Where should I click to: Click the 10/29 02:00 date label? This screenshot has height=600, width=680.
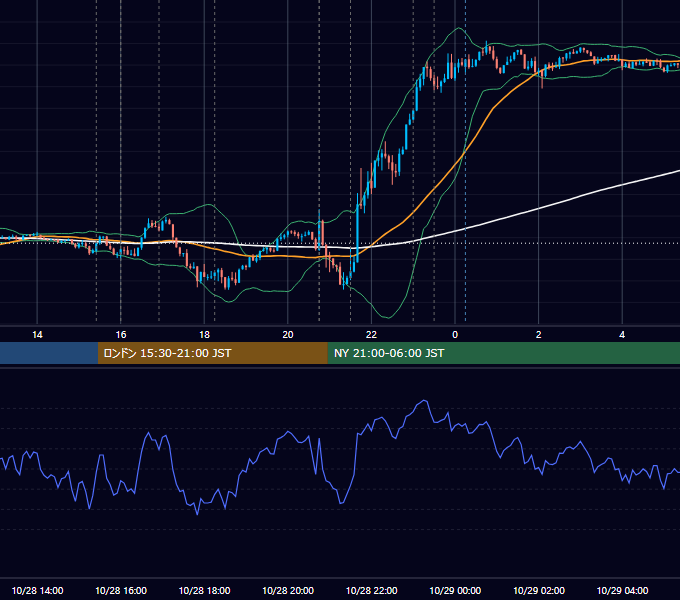[539, 590]
